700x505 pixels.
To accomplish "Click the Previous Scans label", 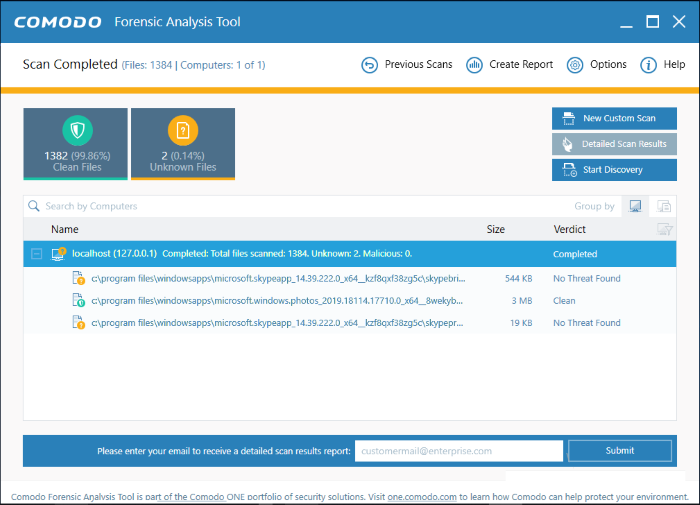I will (x=418, y=65).
